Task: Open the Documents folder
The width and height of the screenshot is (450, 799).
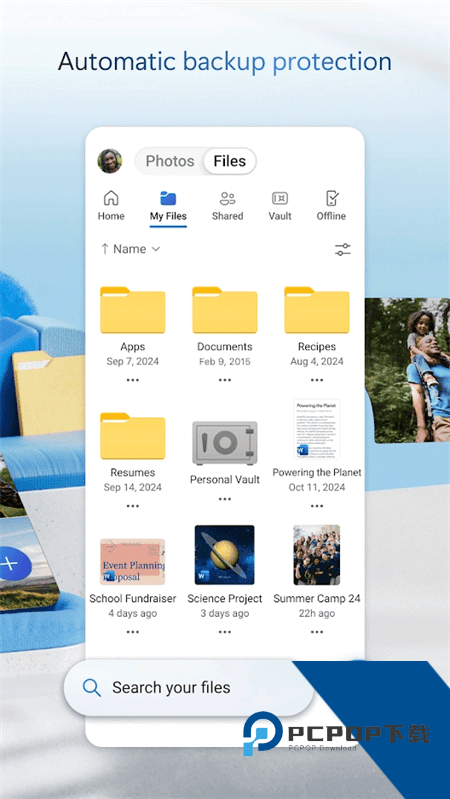Action: [x=225, y=310]
